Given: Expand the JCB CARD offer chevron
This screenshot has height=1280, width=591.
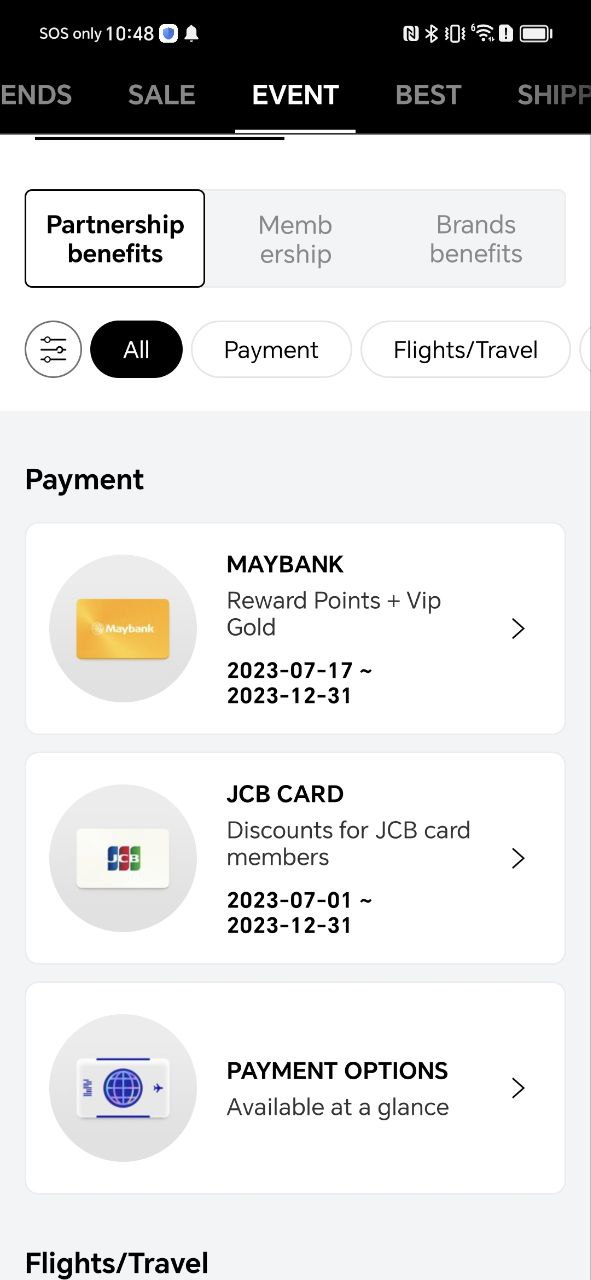Looking at the screenshot, I should click(x=518, y=858).
